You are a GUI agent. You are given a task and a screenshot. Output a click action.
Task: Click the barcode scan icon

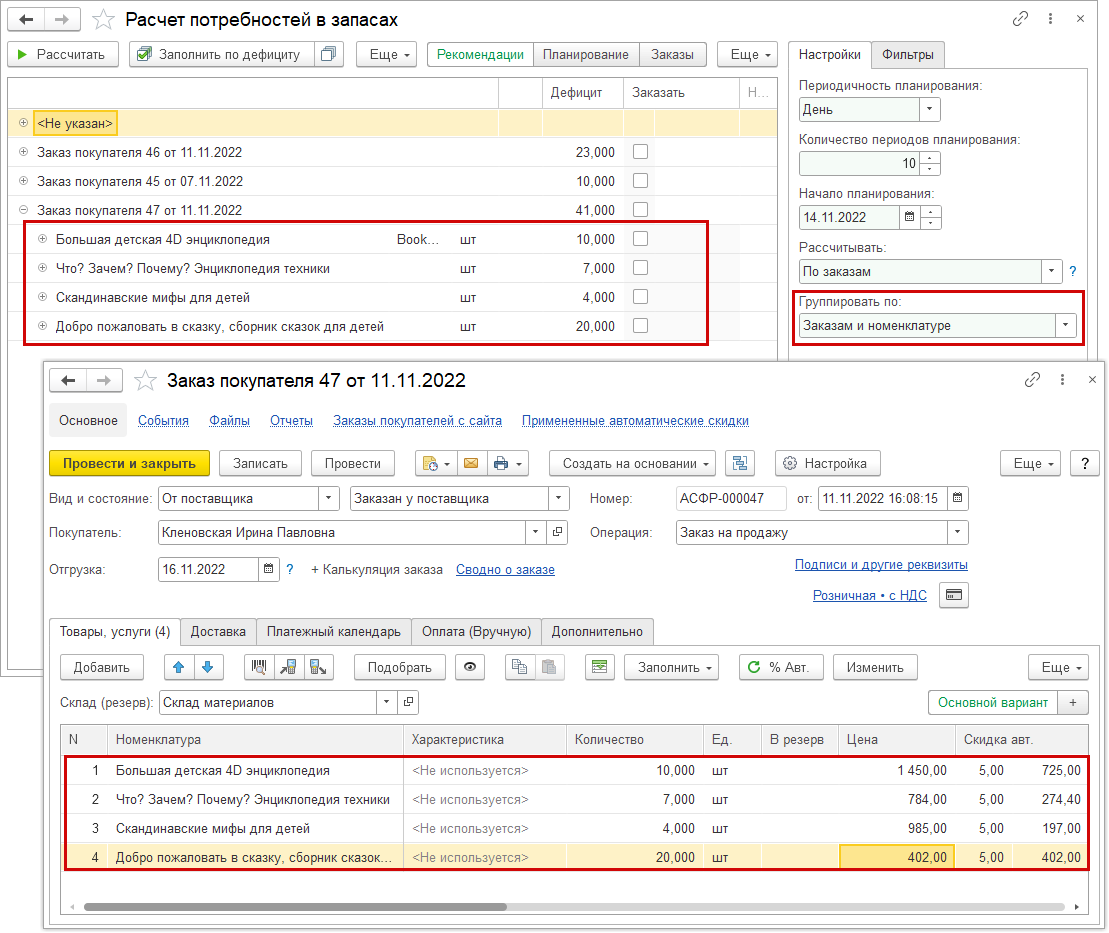coord(261,667)
